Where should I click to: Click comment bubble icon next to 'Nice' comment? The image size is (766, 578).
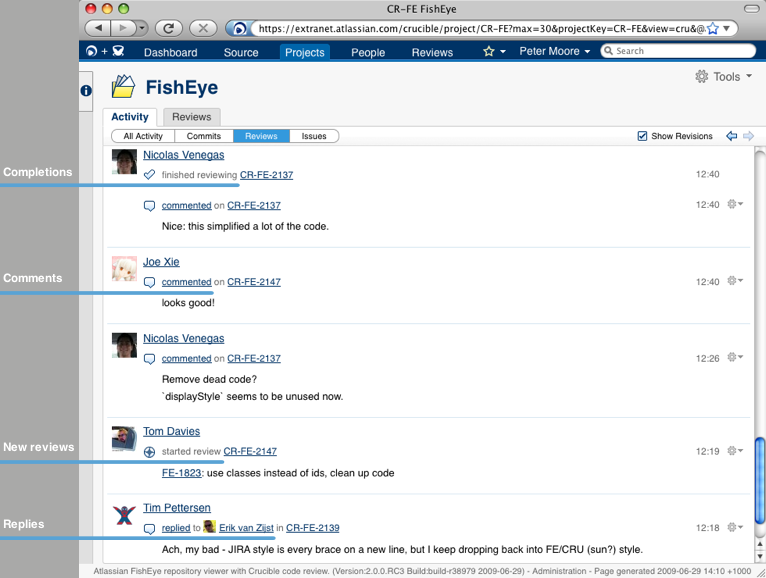(149, 206)
